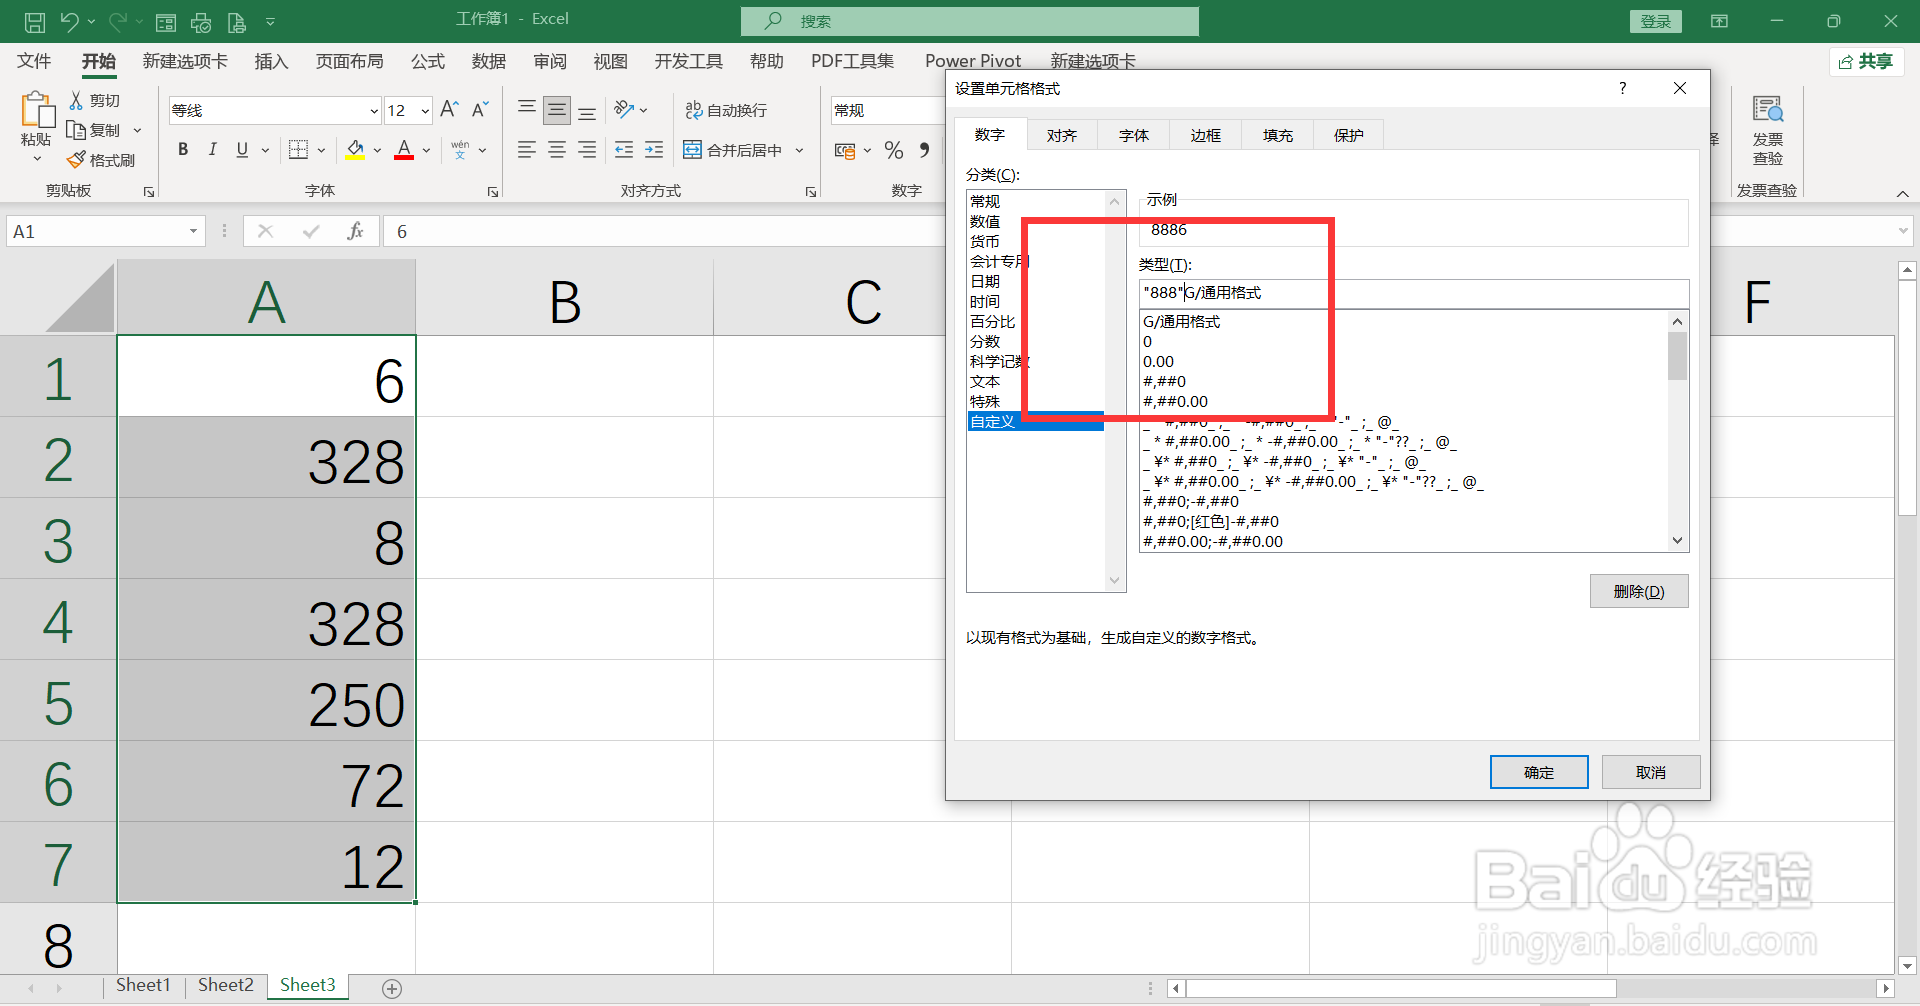Image resolution: width=1920 pixels, height=1006 pixels.
Task: Toggle Middle Align button
Action: point(557,109)
